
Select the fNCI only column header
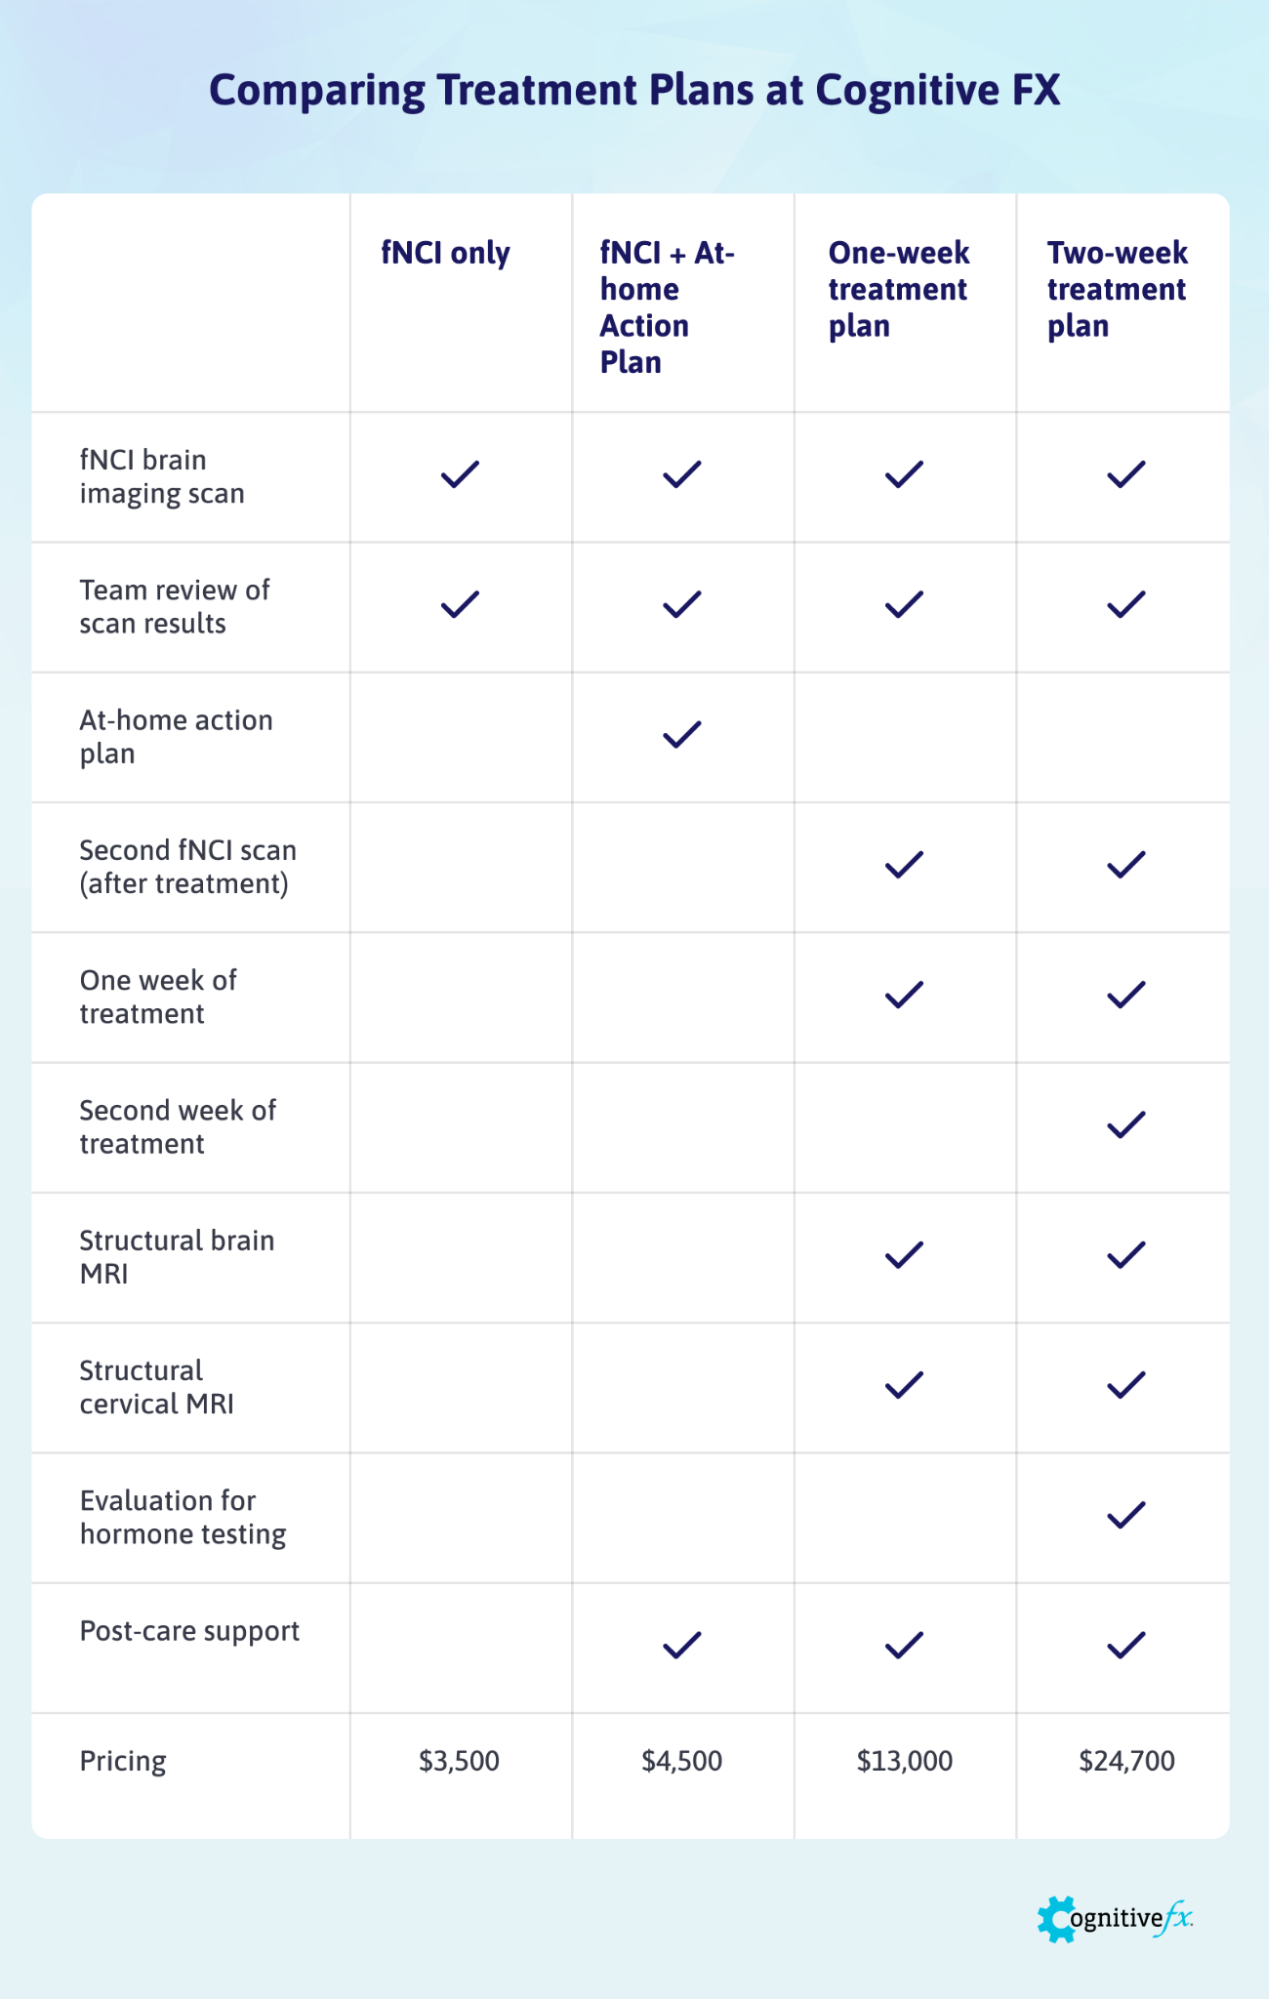[445, 253]
